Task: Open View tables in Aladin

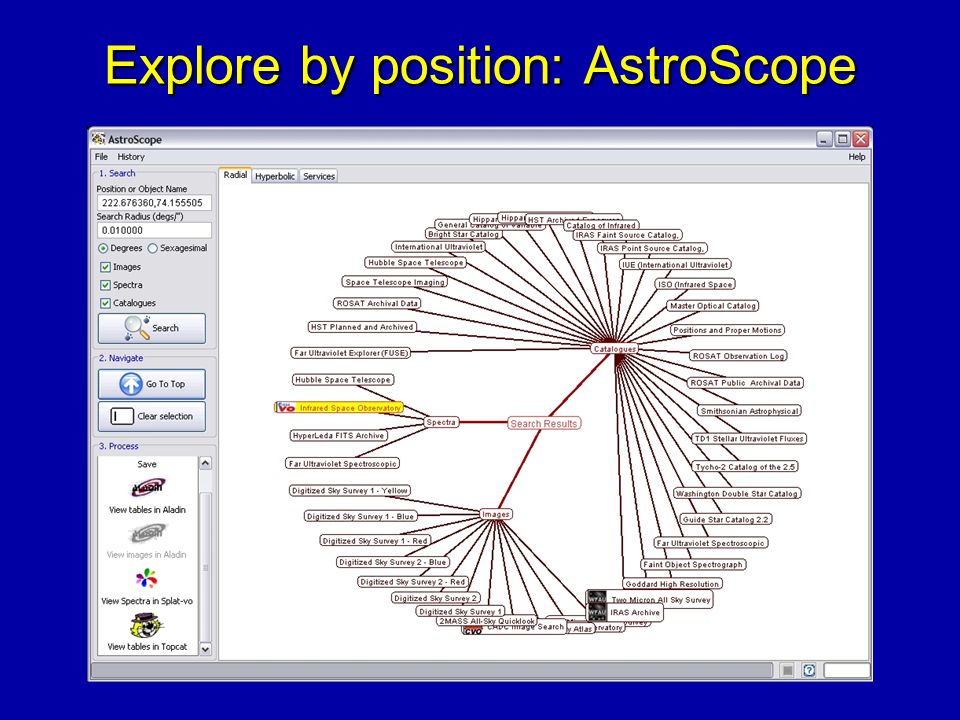Action: [x=147, y=495]
